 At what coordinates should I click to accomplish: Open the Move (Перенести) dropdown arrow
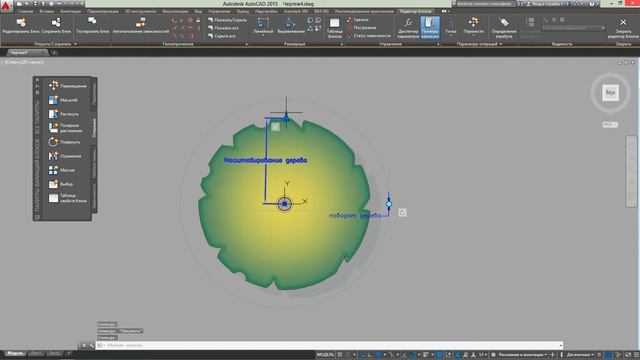[x=473, y=36]
